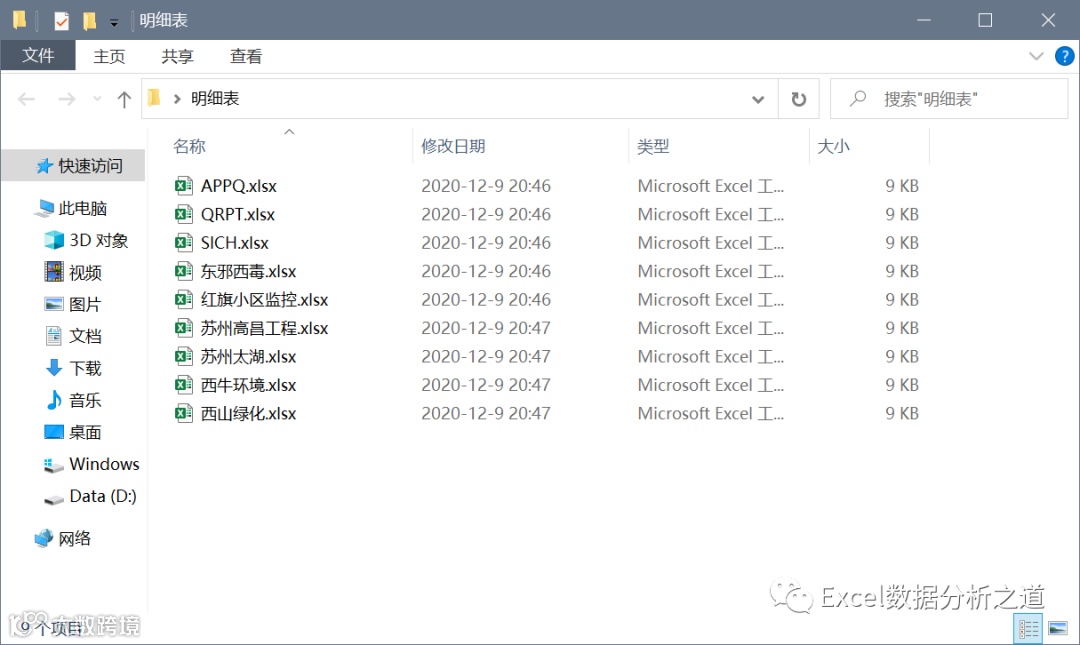The image size is (1080, 645).
Task: Select the SICH.xlsx Excel file icon
Action: point(183,243)
